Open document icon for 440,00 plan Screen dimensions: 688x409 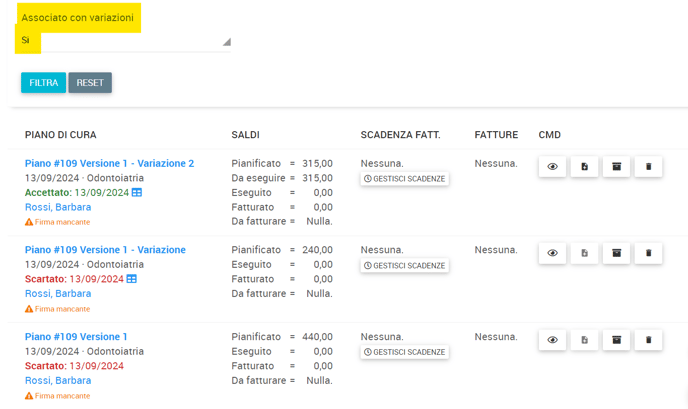point(584,340)
